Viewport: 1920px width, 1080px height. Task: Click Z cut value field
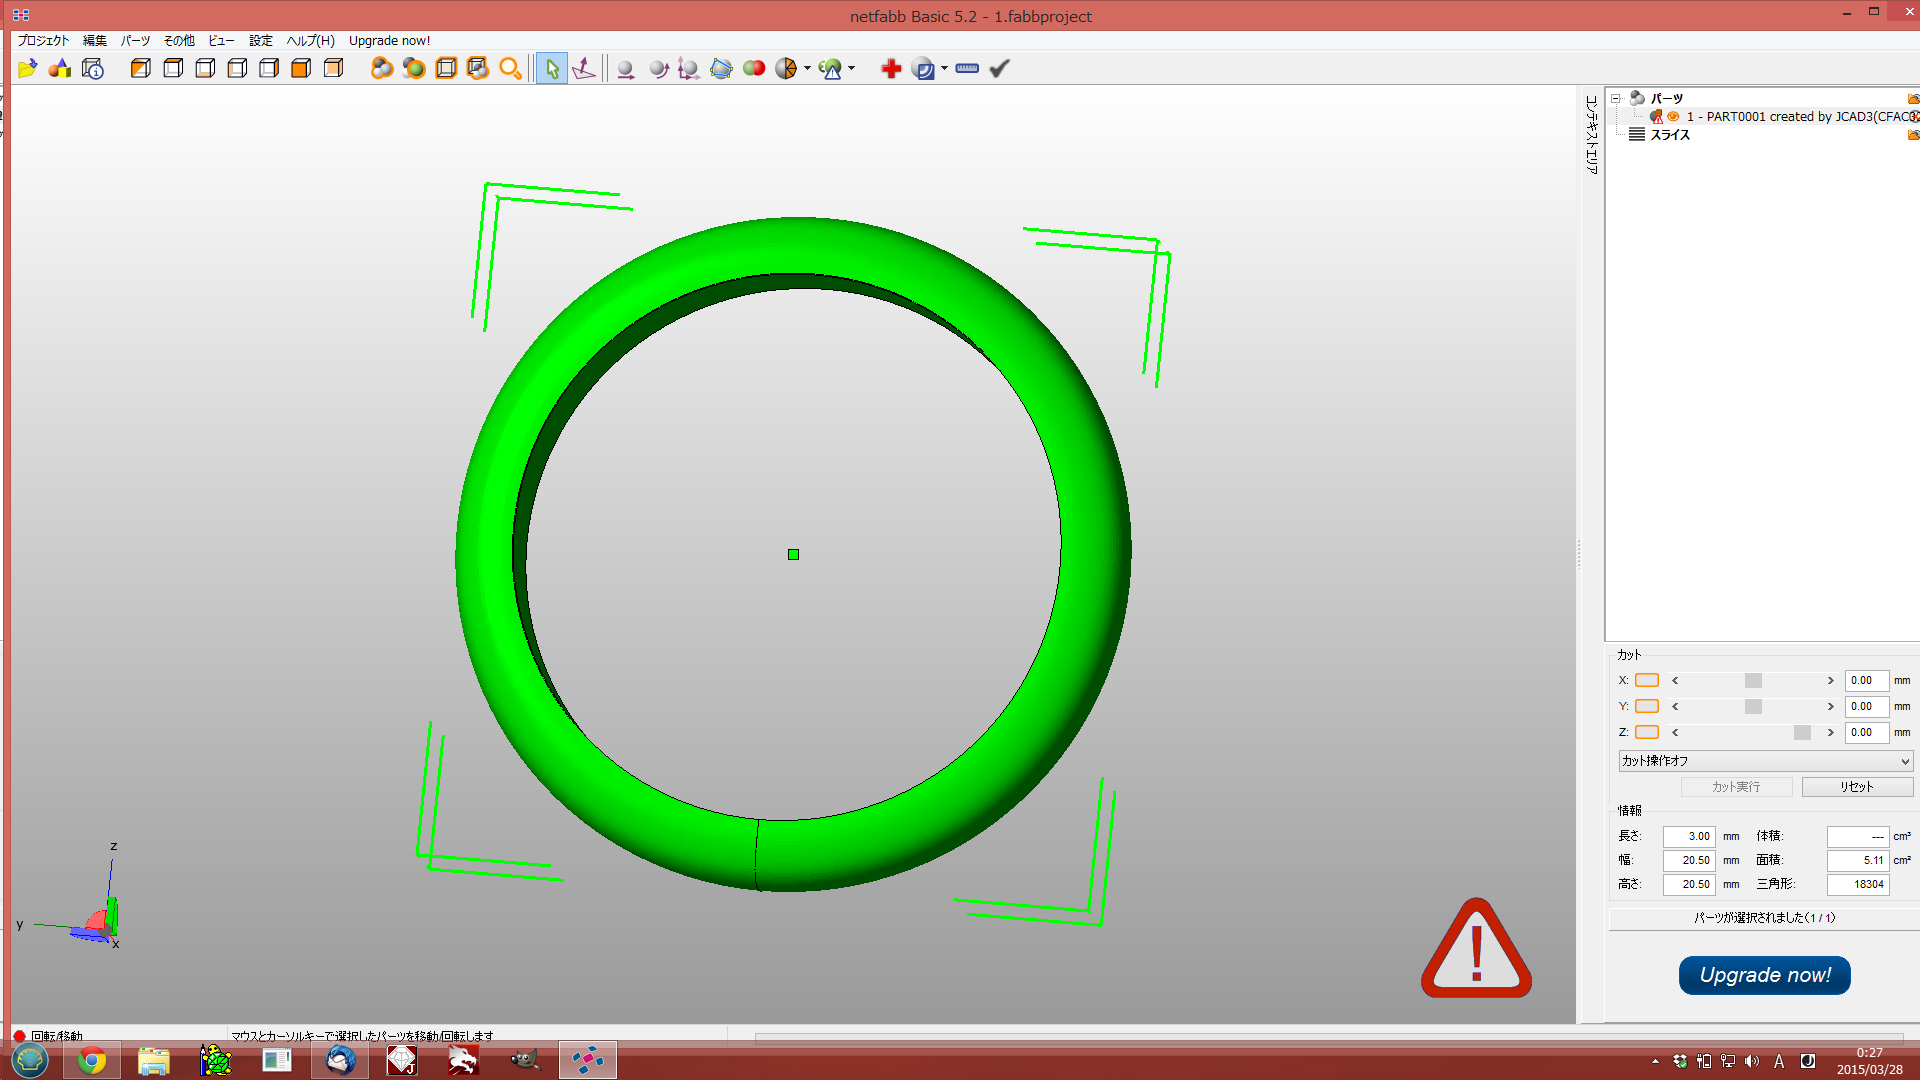pos(1866,732)
